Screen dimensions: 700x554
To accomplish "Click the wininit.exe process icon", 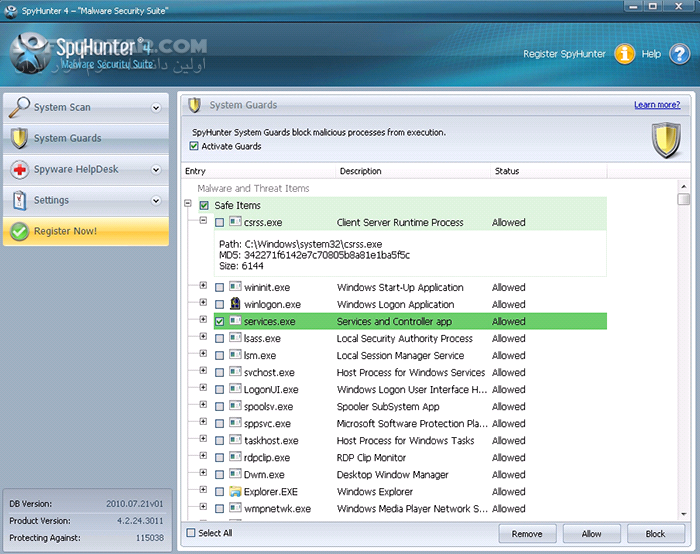I will [x=235, y=286].
